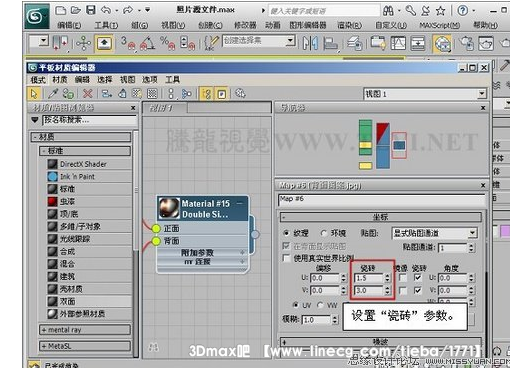Select the 环境 radio button
The width and height of the screenshot is (510, 368).
pos(323,233)
